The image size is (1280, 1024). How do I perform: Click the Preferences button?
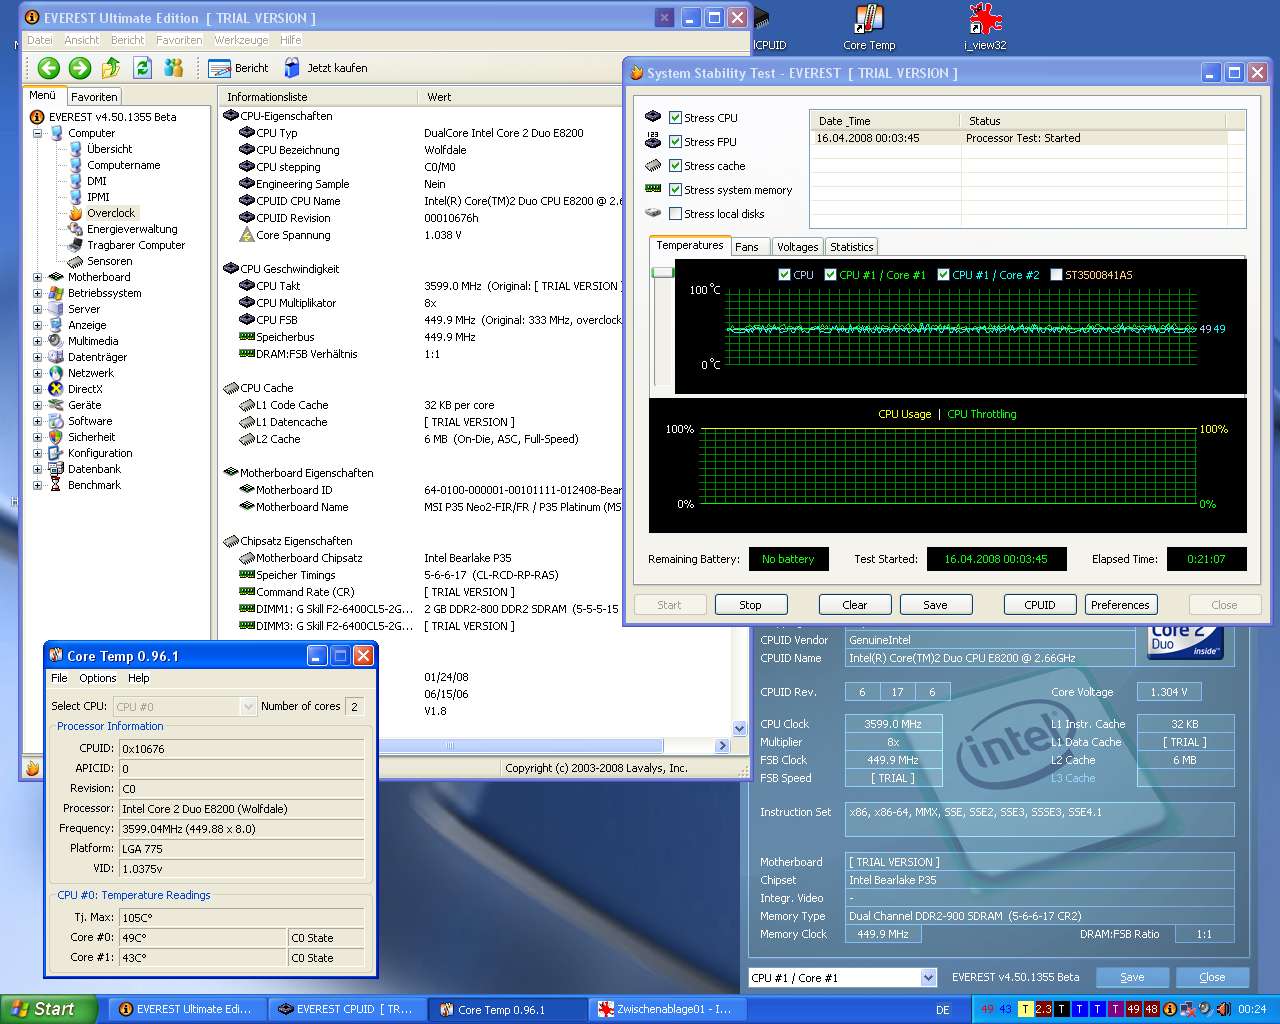1120,605
